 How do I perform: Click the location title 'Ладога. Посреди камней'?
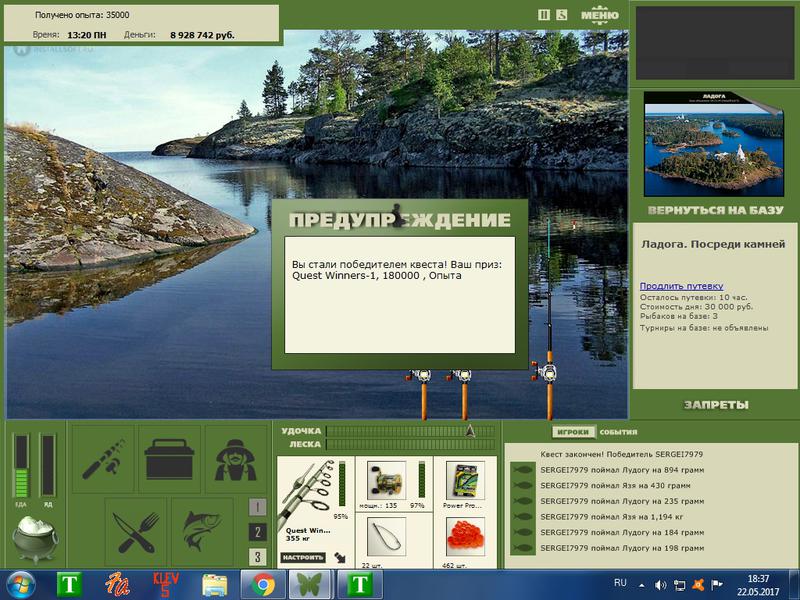(x=713, y=244)
